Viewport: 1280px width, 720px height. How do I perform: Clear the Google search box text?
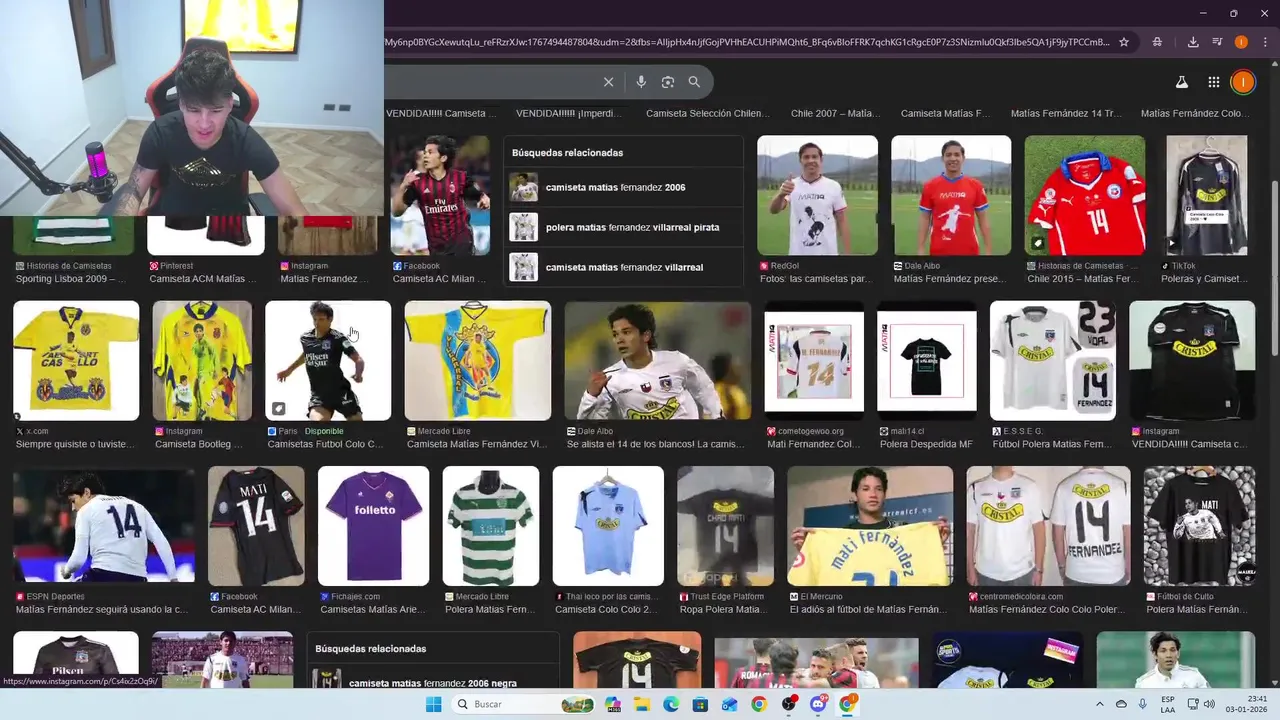coord(608,82)
